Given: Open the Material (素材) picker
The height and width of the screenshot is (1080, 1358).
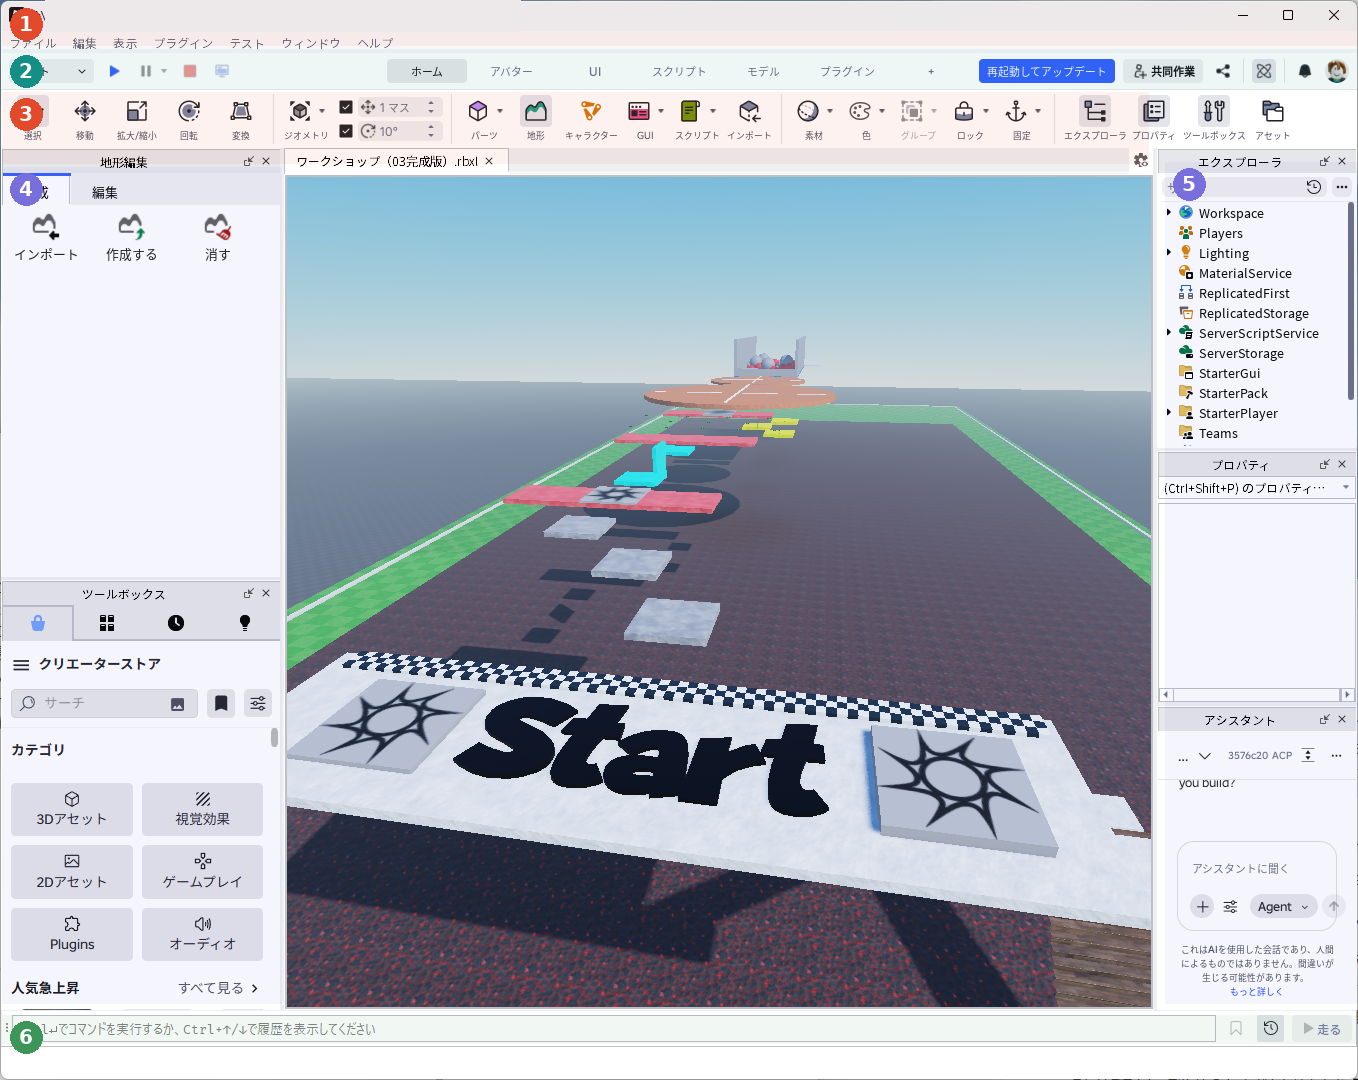Looking at the screenshot, I should tap(808, 111).
